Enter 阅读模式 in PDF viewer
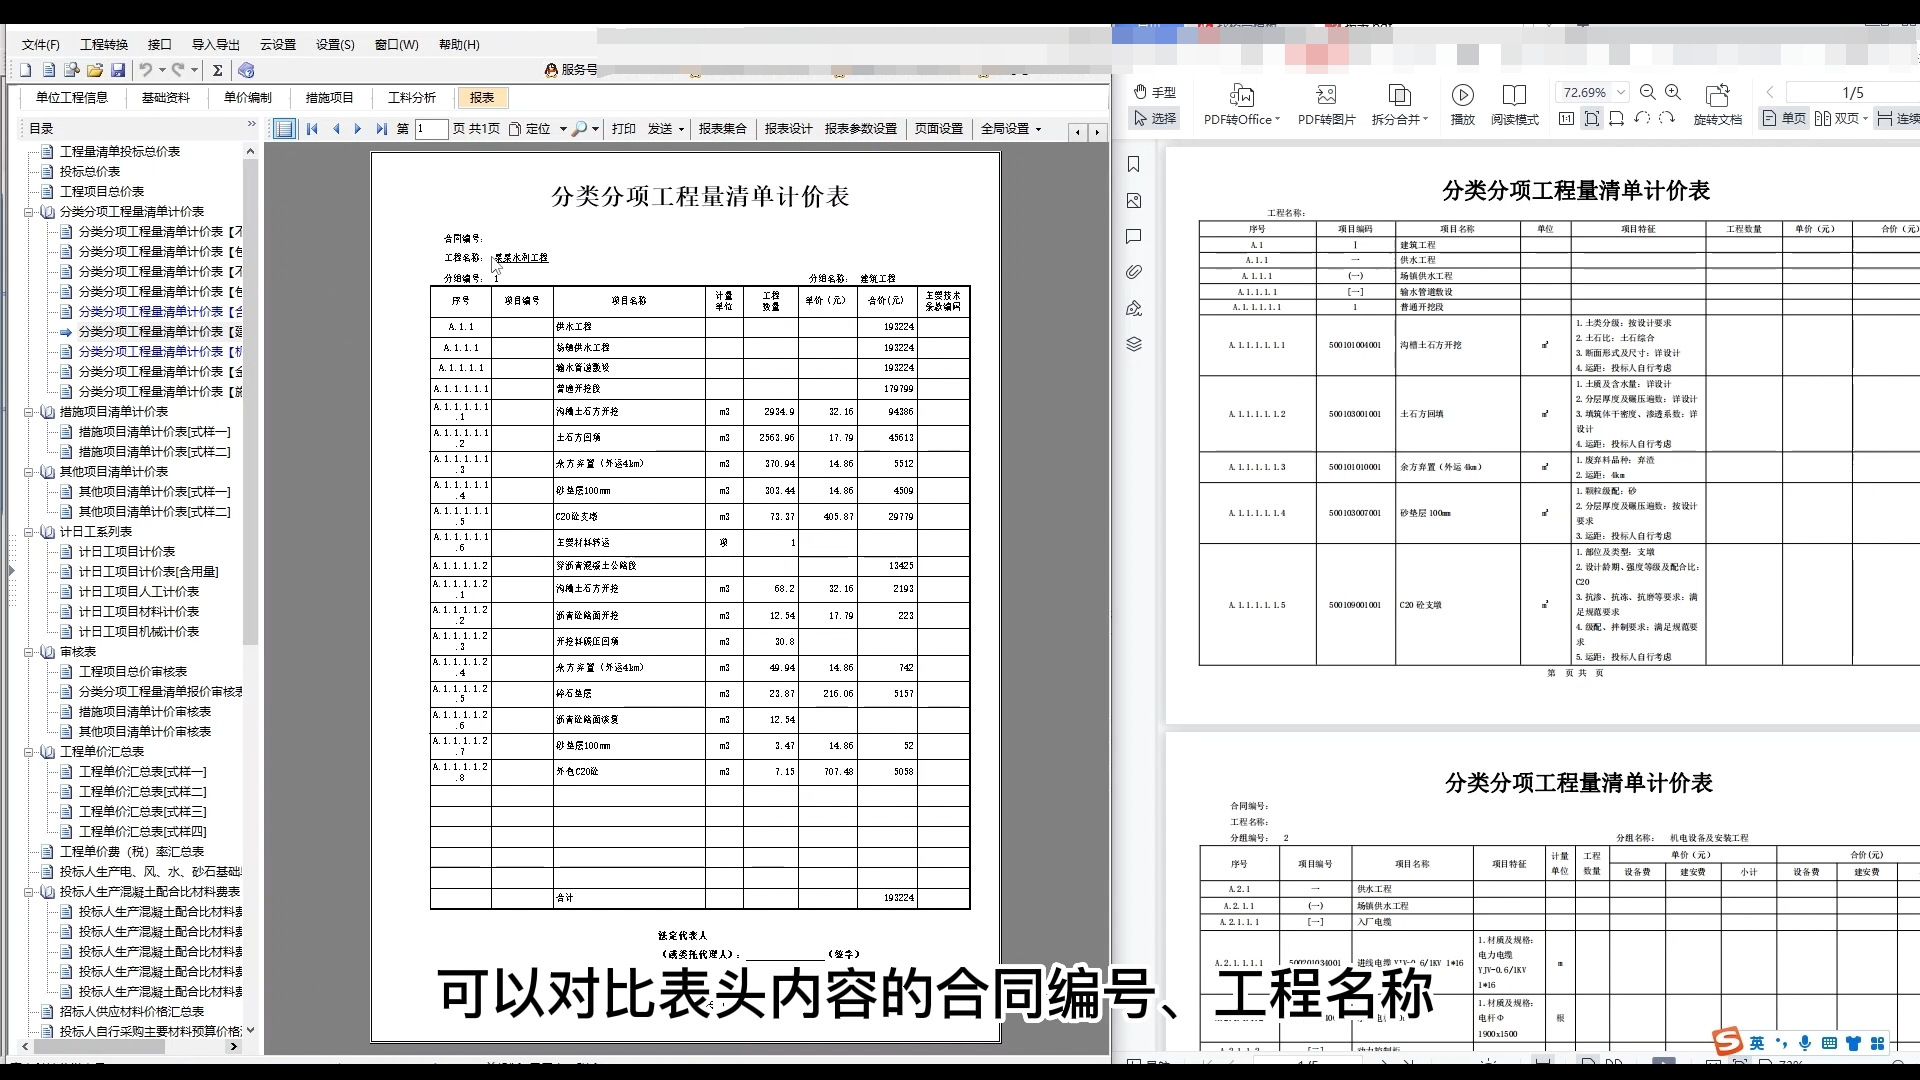The height and width of the screenshot is (1080, 1920). pos(1514,105)
